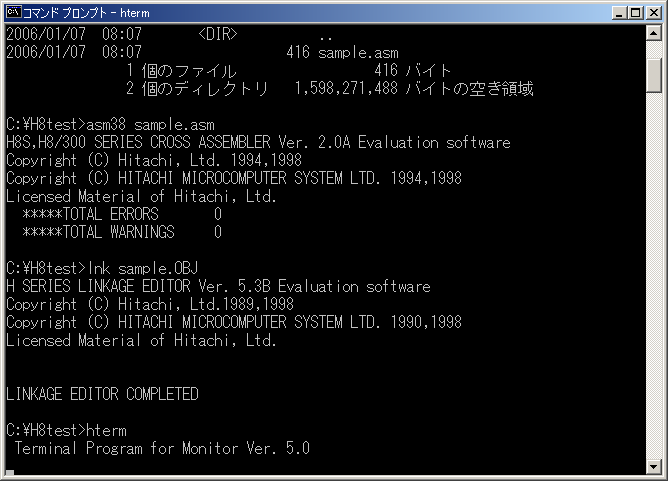Image resolution: width=668 pixels, height=481 pixels.
Task: Click '2 個のディレクトリ' summary text
Action: point(197,89)
